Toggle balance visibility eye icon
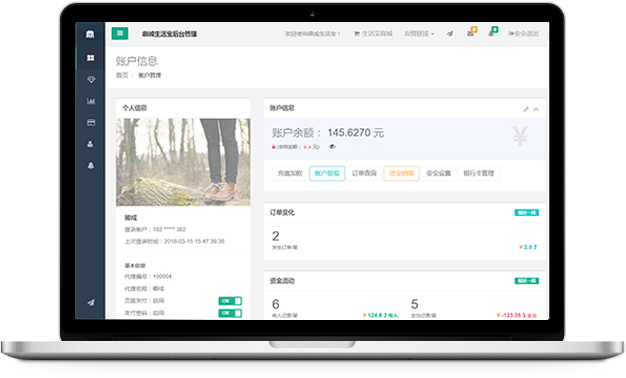 (x=332, y=146)
